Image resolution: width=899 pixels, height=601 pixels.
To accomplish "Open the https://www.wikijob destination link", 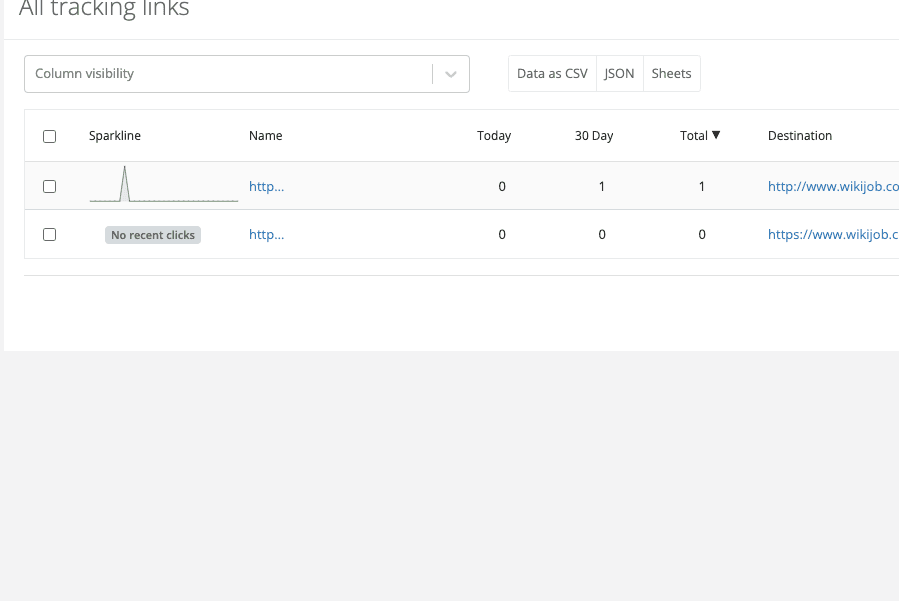I will [832, 234].
